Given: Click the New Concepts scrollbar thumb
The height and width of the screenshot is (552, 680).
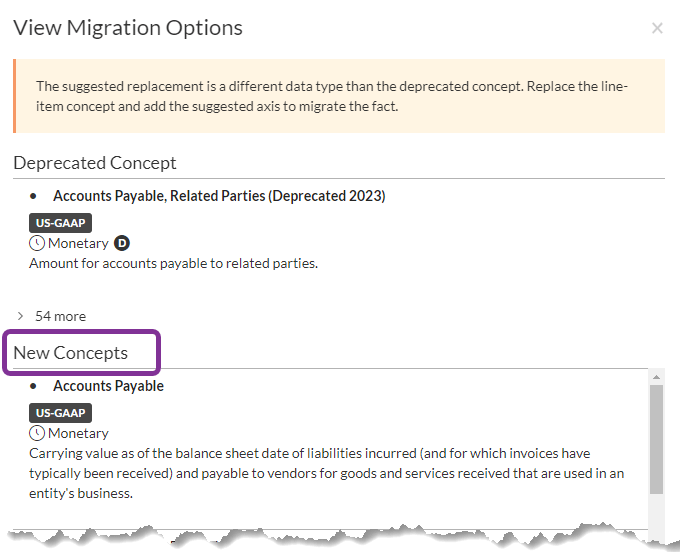Looking at the screenshot, I should tap(657, 438).
